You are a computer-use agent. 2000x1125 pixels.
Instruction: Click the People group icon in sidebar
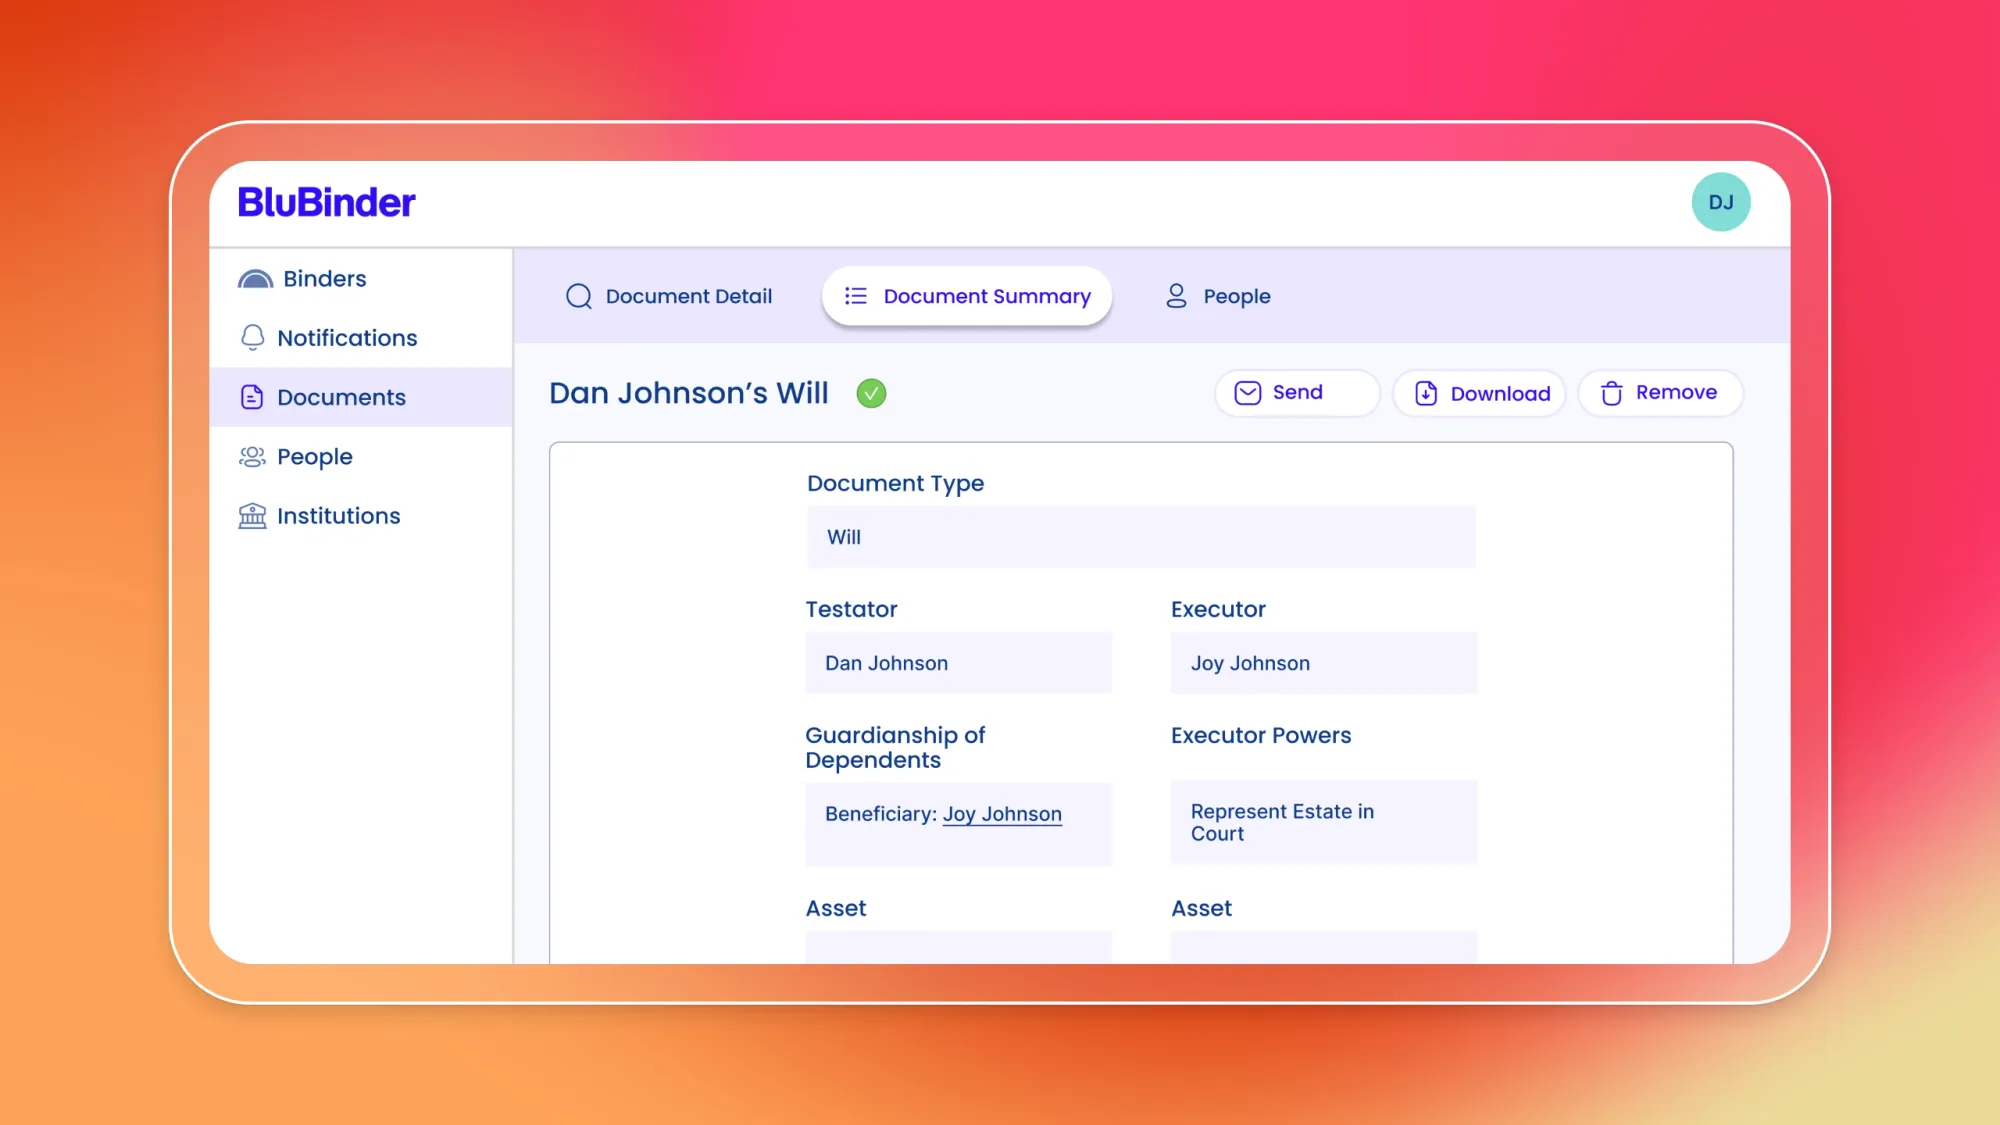253,456
